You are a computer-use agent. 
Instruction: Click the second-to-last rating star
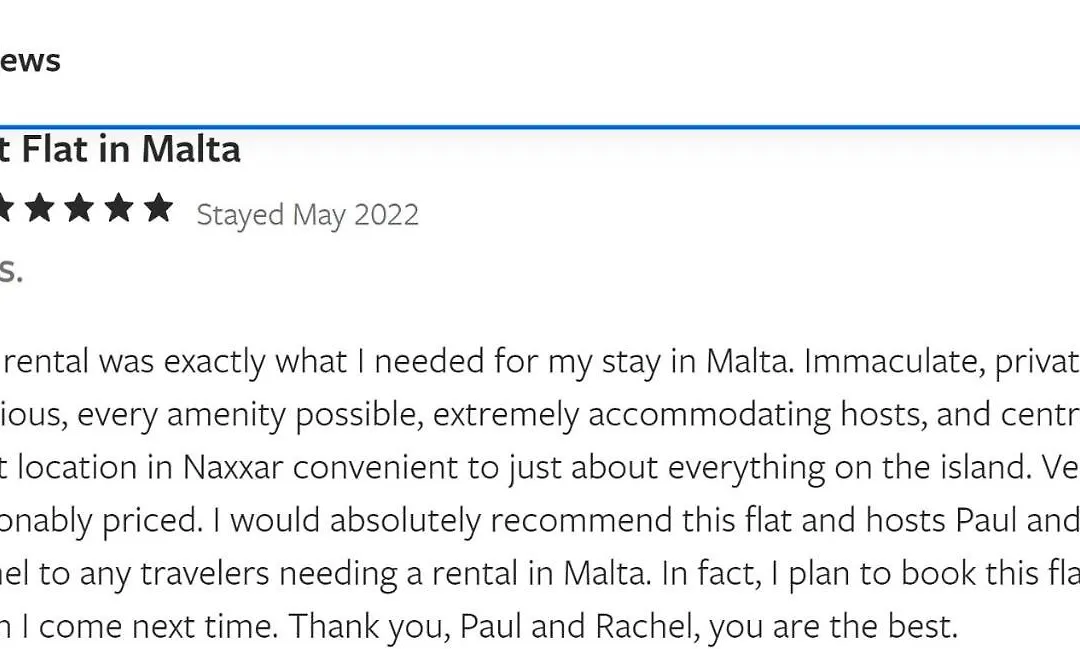119,207
